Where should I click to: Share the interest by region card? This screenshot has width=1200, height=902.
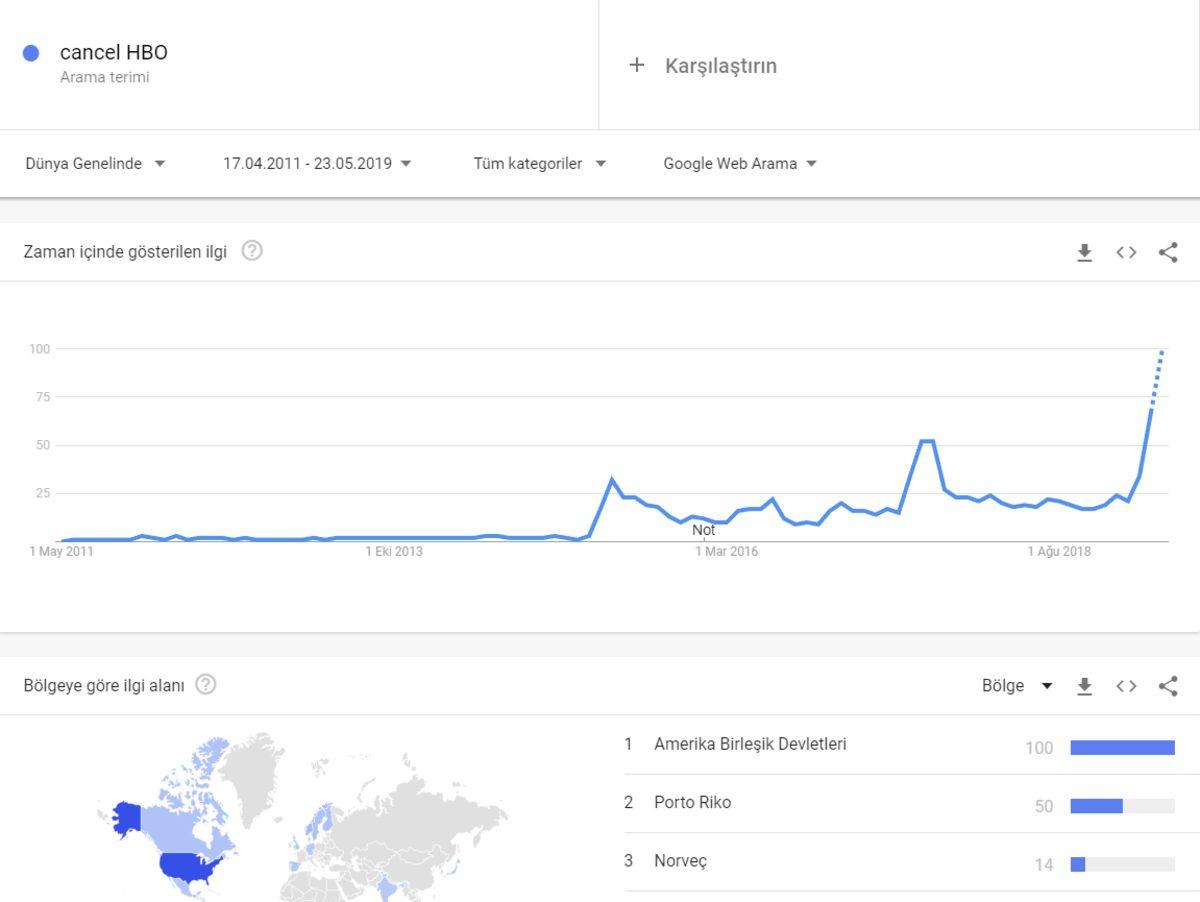[1168, 686]
